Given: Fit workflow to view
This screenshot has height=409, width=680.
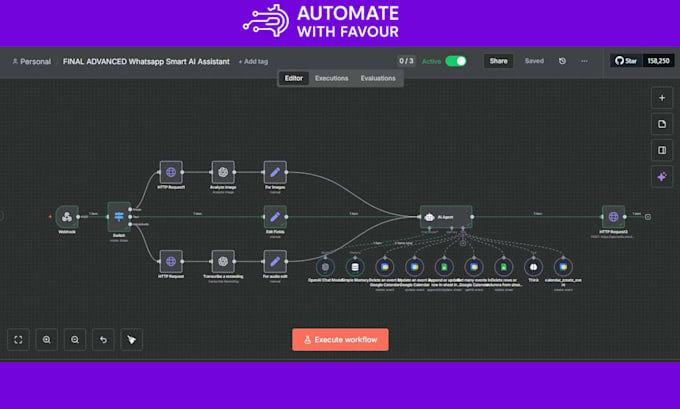Looking at the screenshot, I should click(18, 340).
